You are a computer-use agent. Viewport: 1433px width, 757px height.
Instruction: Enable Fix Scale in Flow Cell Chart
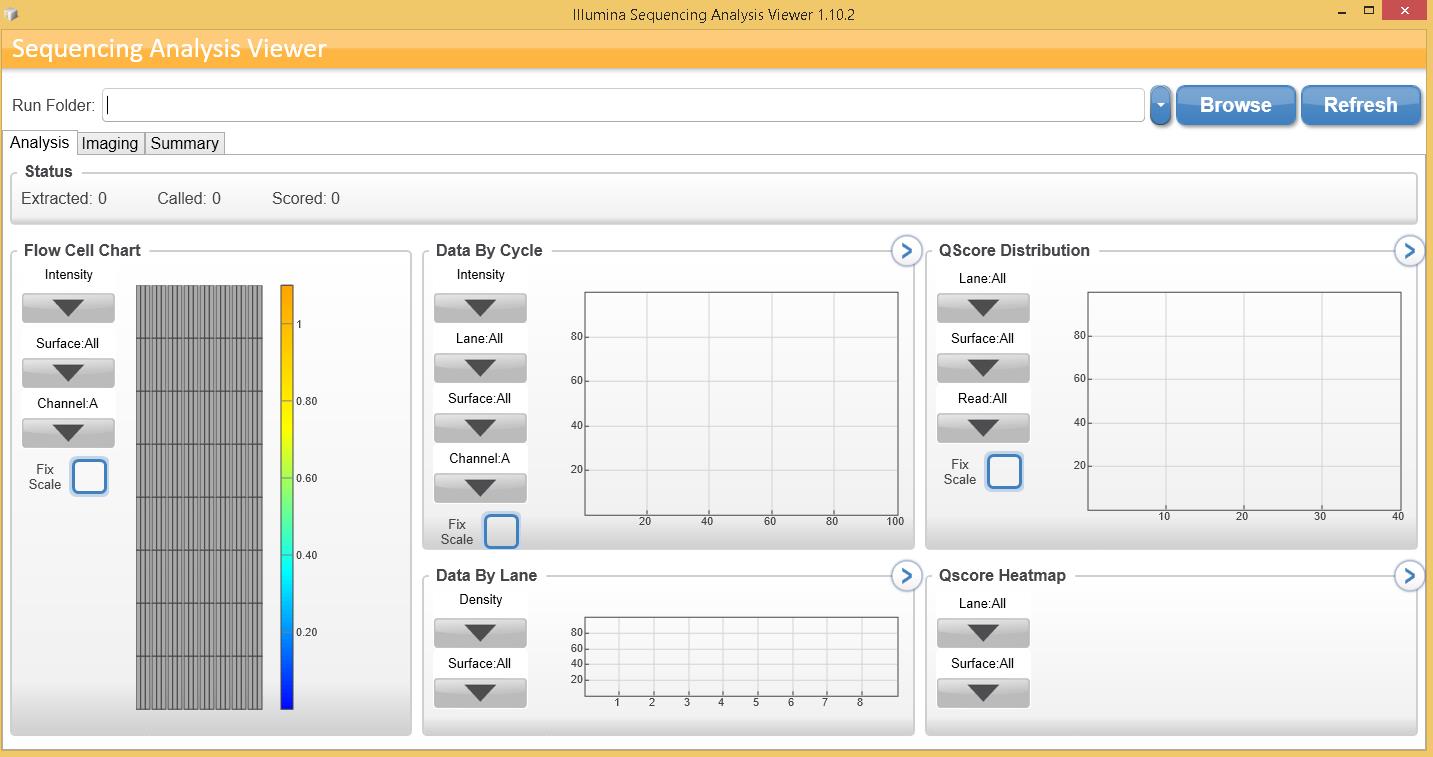click(x=89, y=476)
